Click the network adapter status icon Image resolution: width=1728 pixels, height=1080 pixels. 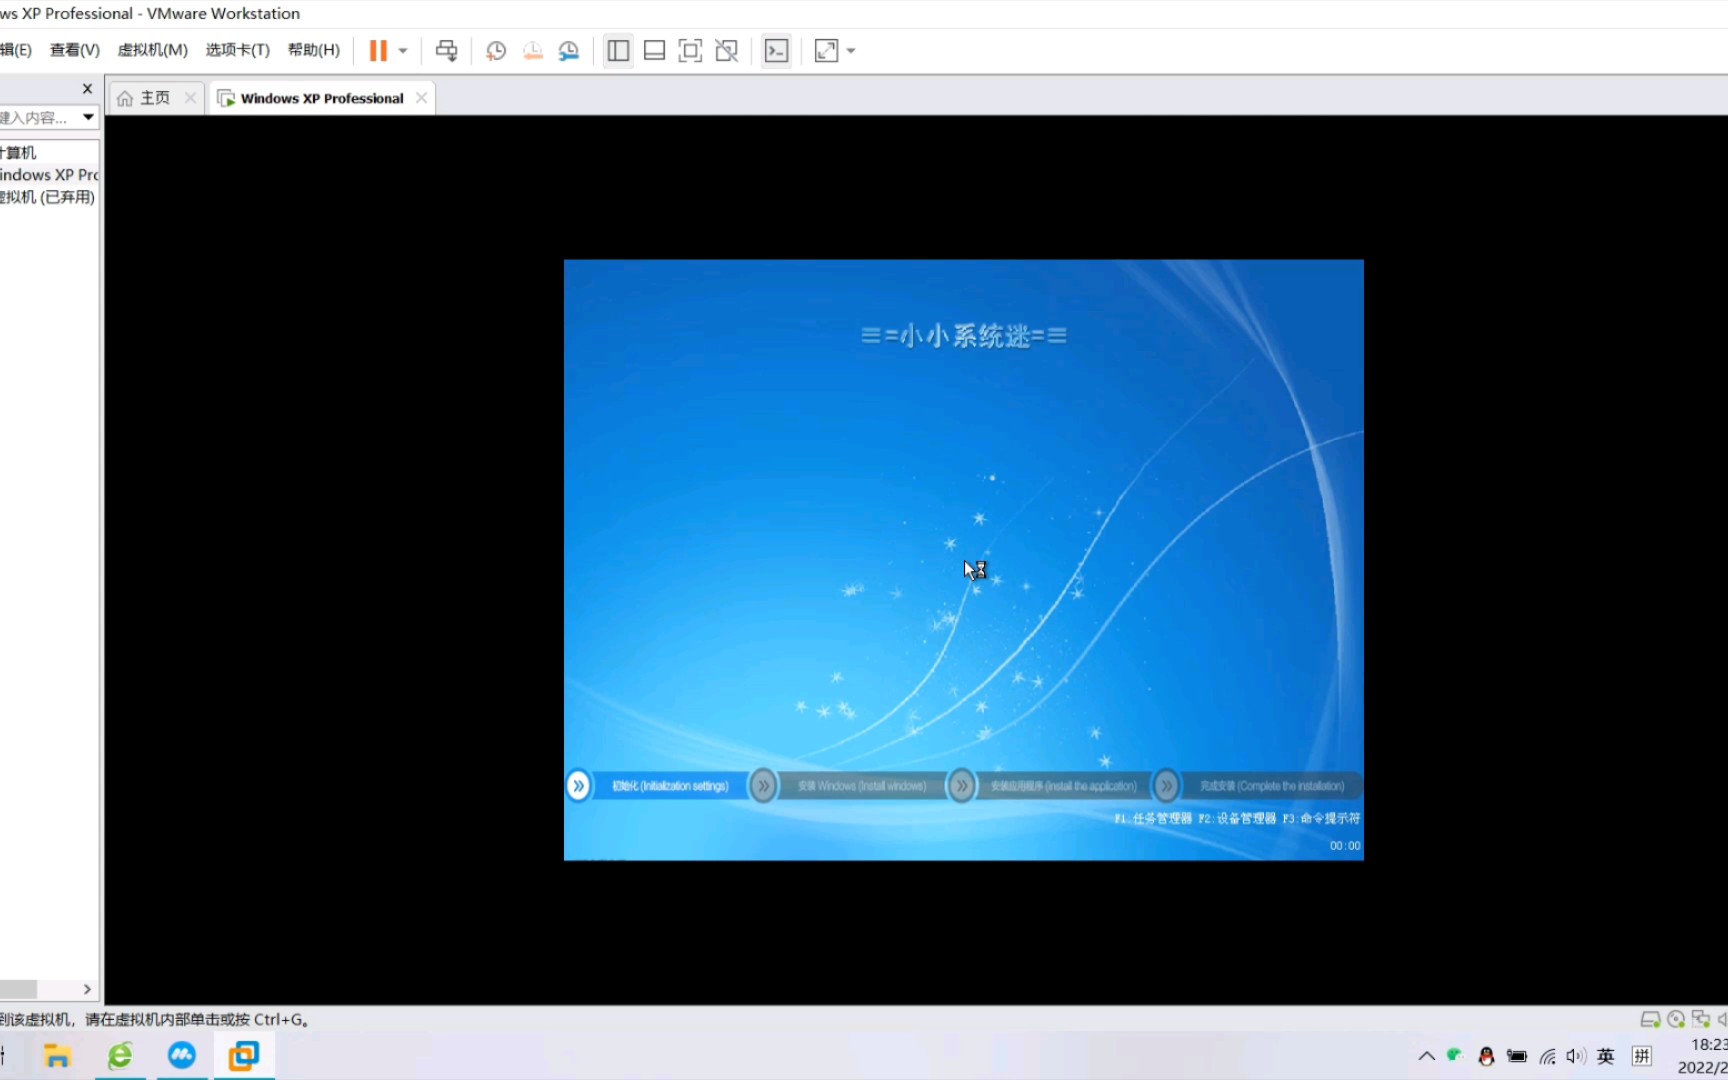point(1701,1020)
